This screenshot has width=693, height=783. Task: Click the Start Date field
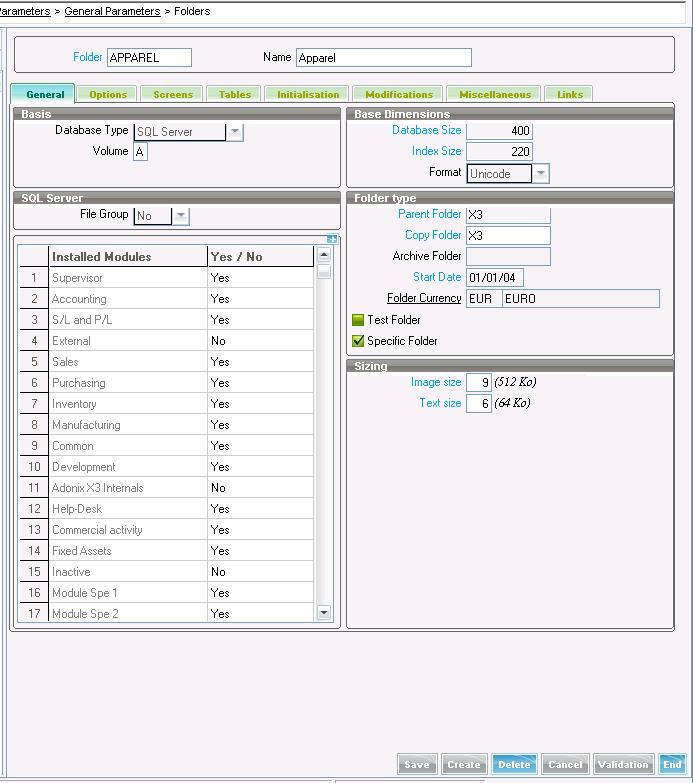click(495, 278)
